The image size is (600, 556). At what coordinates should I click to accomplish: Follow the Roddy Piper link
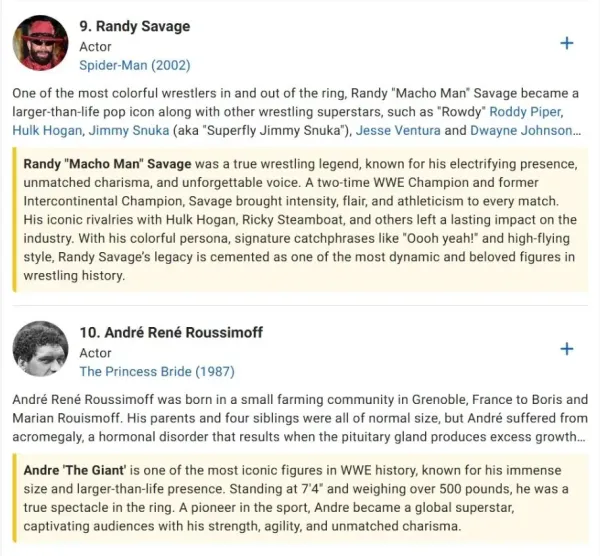tap(526, 112)
